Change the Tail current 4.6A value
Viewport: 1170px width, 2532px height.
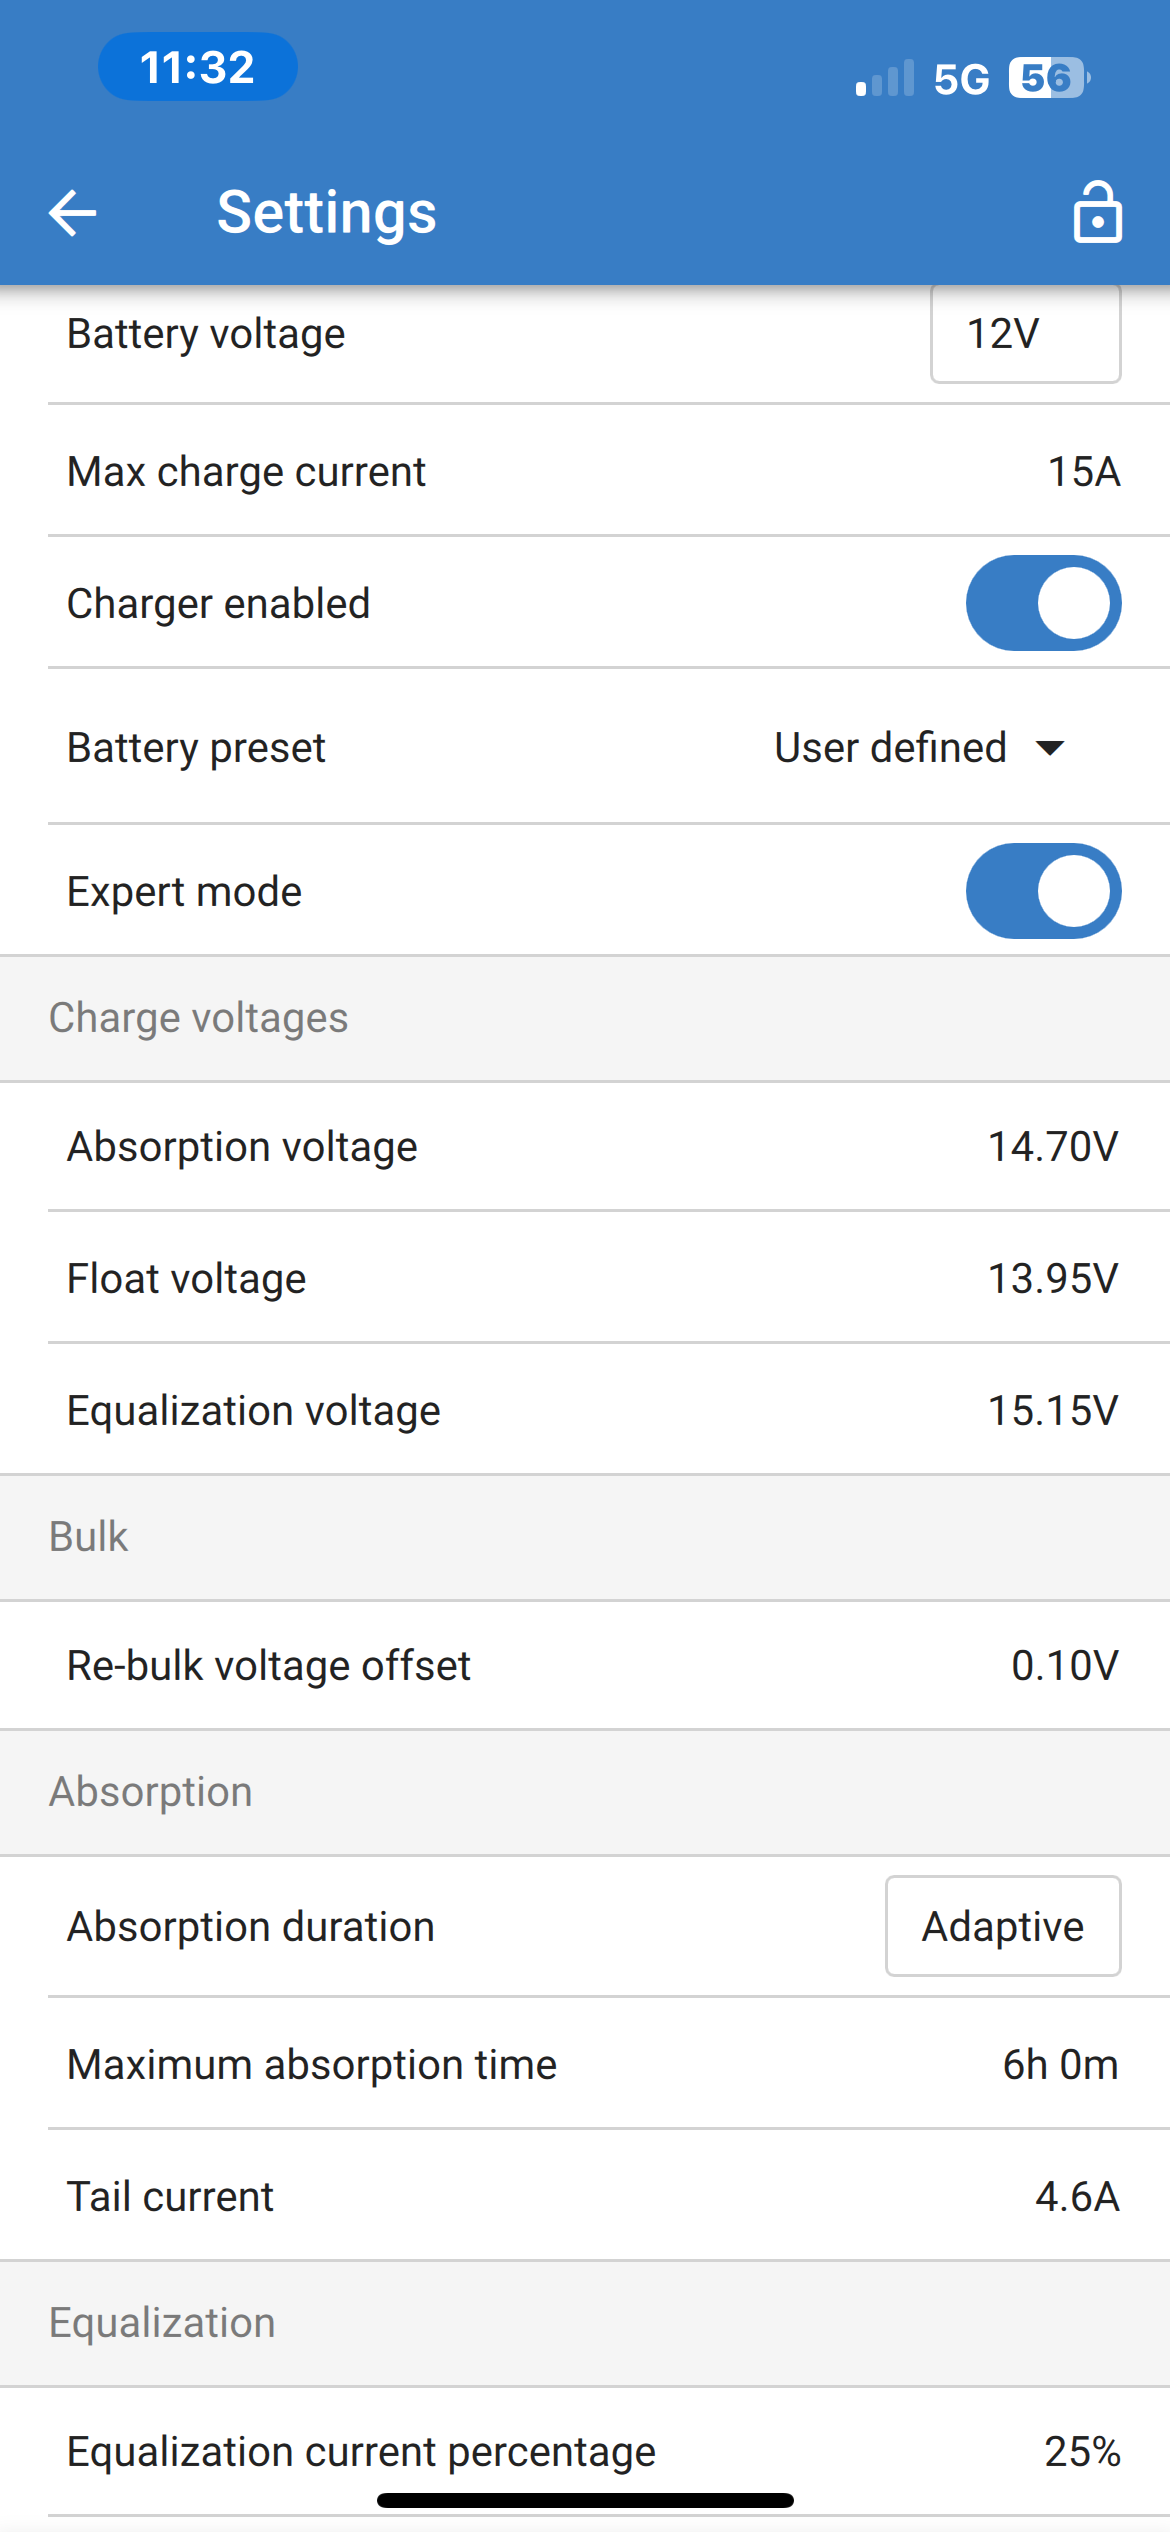click(1077, 2197)
